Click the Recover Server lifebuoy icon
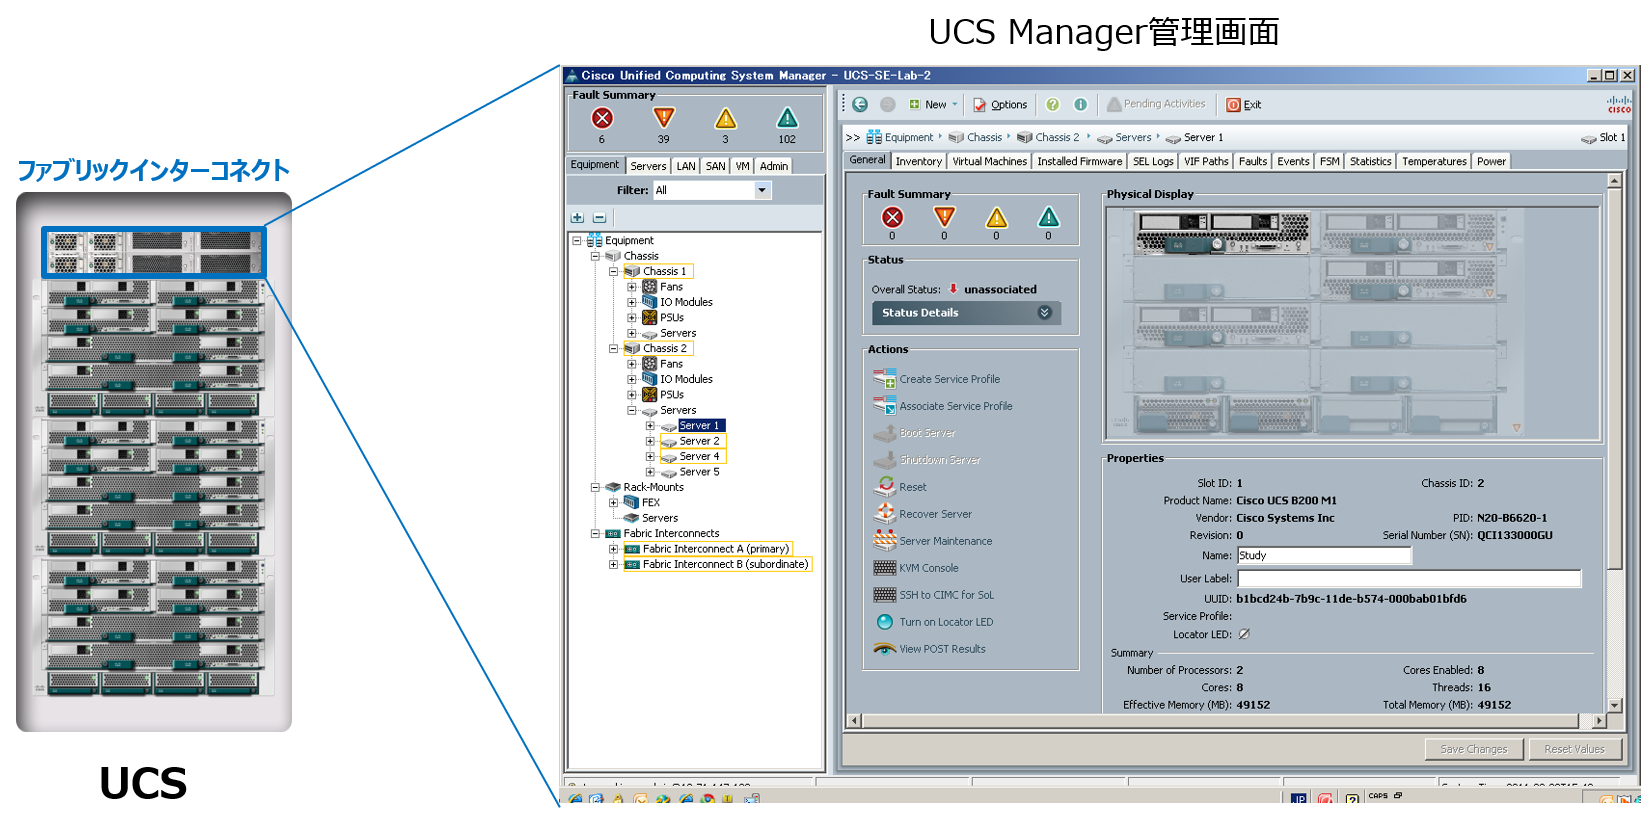This screenshot has height=839, width=1641. tap(885, 513)
